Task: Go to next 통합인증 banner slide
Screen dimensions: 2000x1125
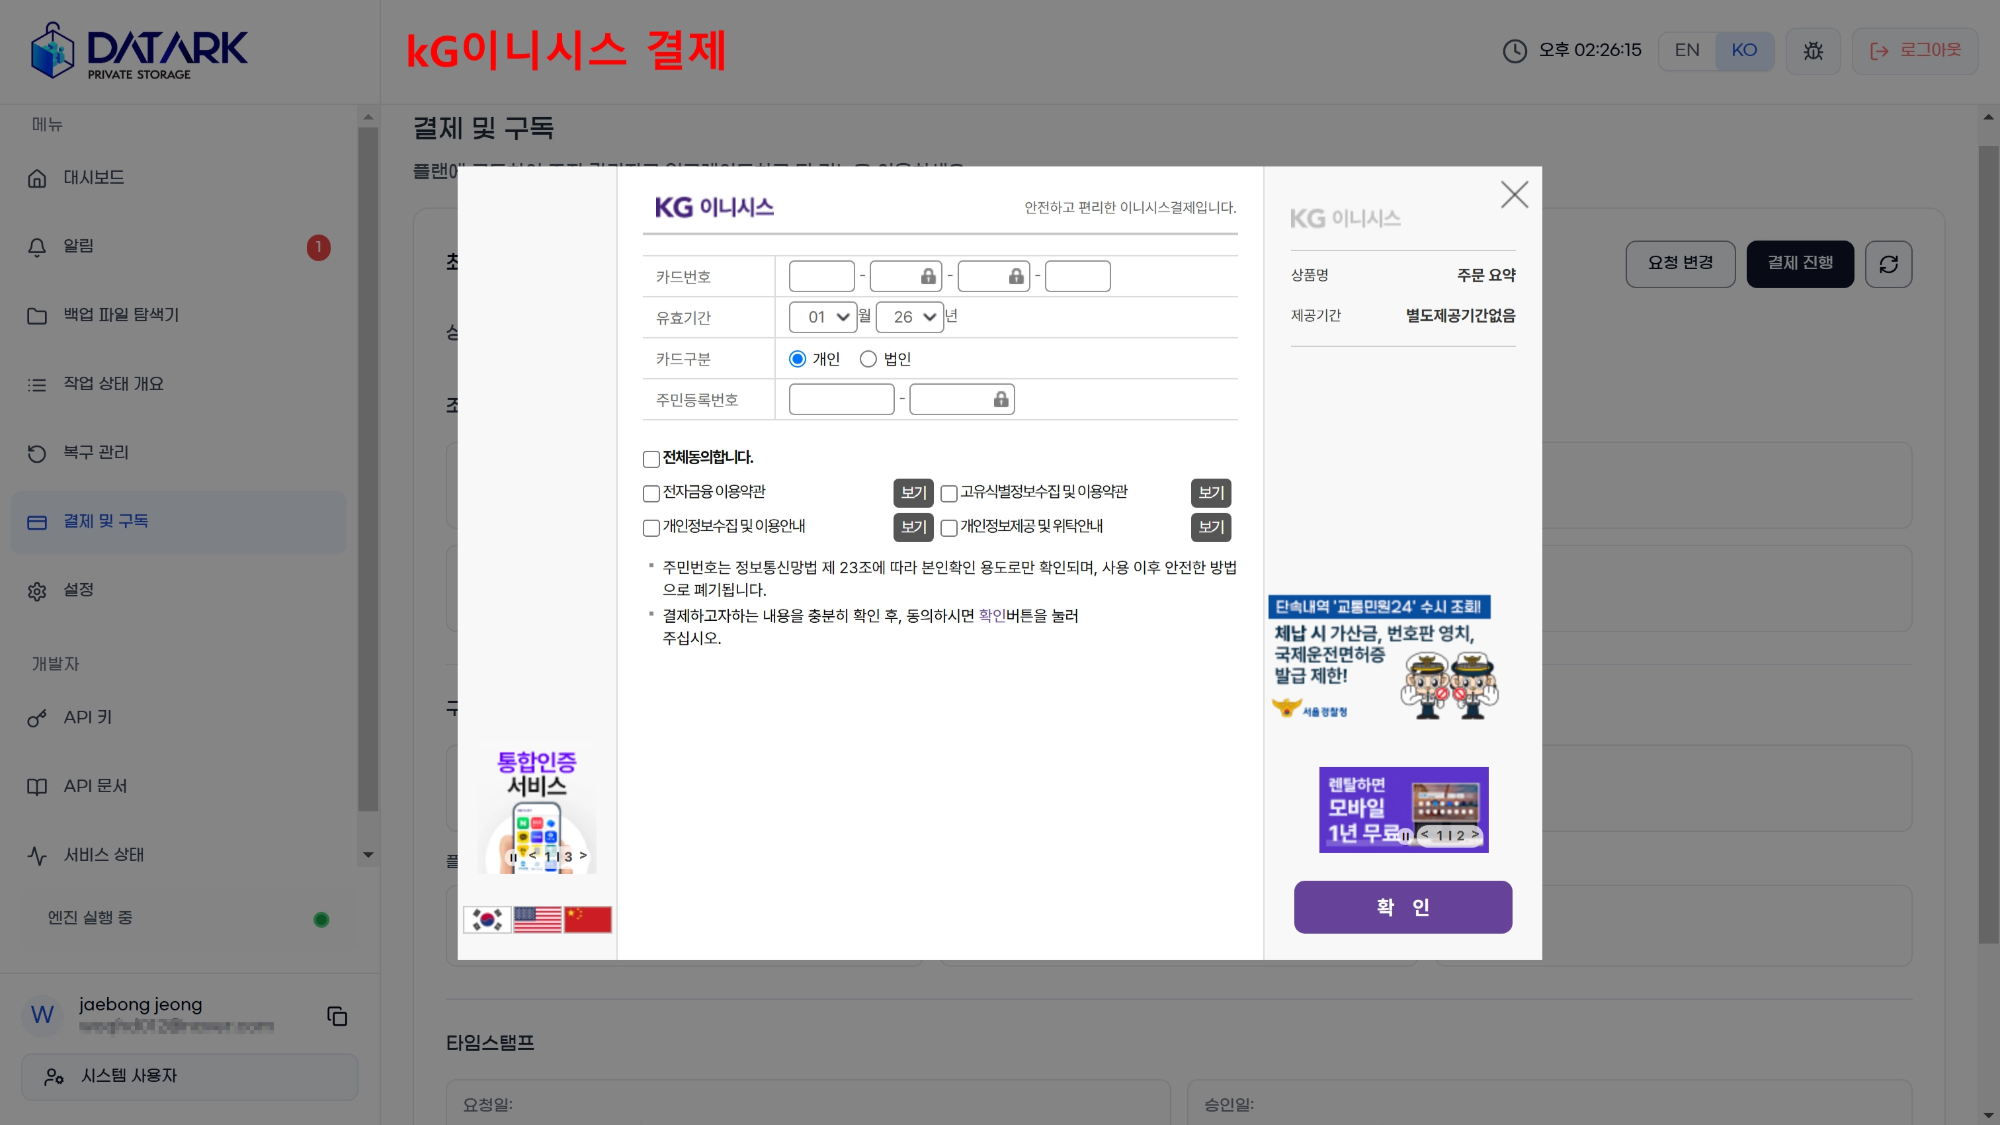Action: click(x=583, y=856)
